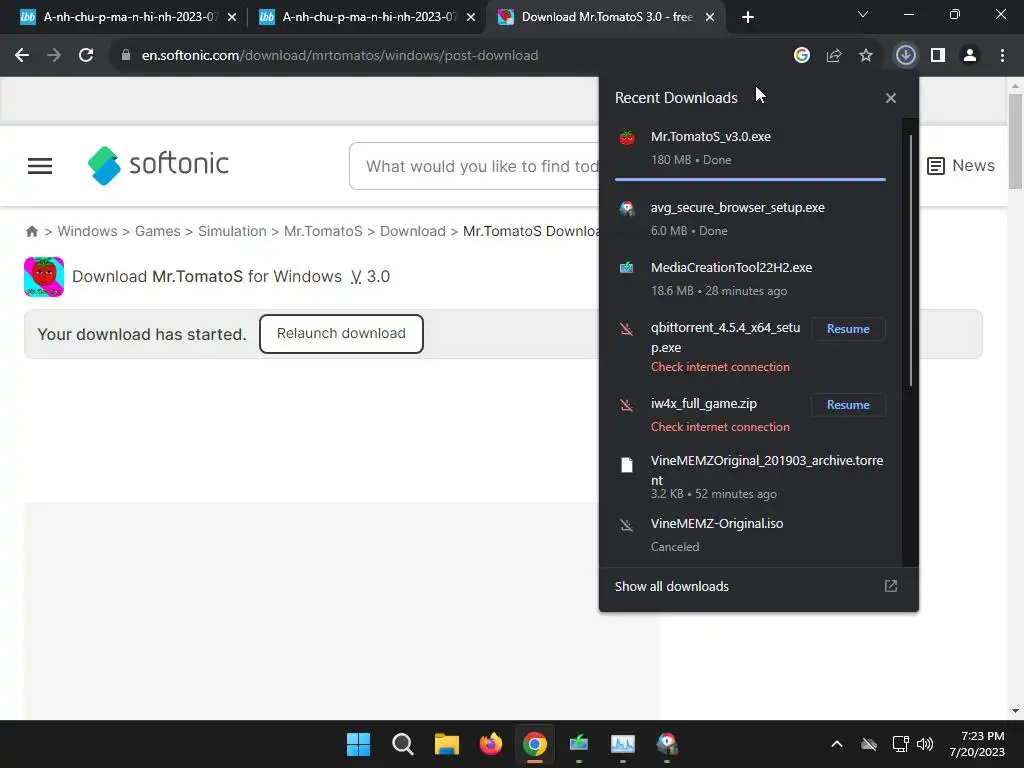The height and width of the screenshot is (768, 1024).
Task: Click the page vertical scrollbar thumb
Action: (x=1015, y=141)
